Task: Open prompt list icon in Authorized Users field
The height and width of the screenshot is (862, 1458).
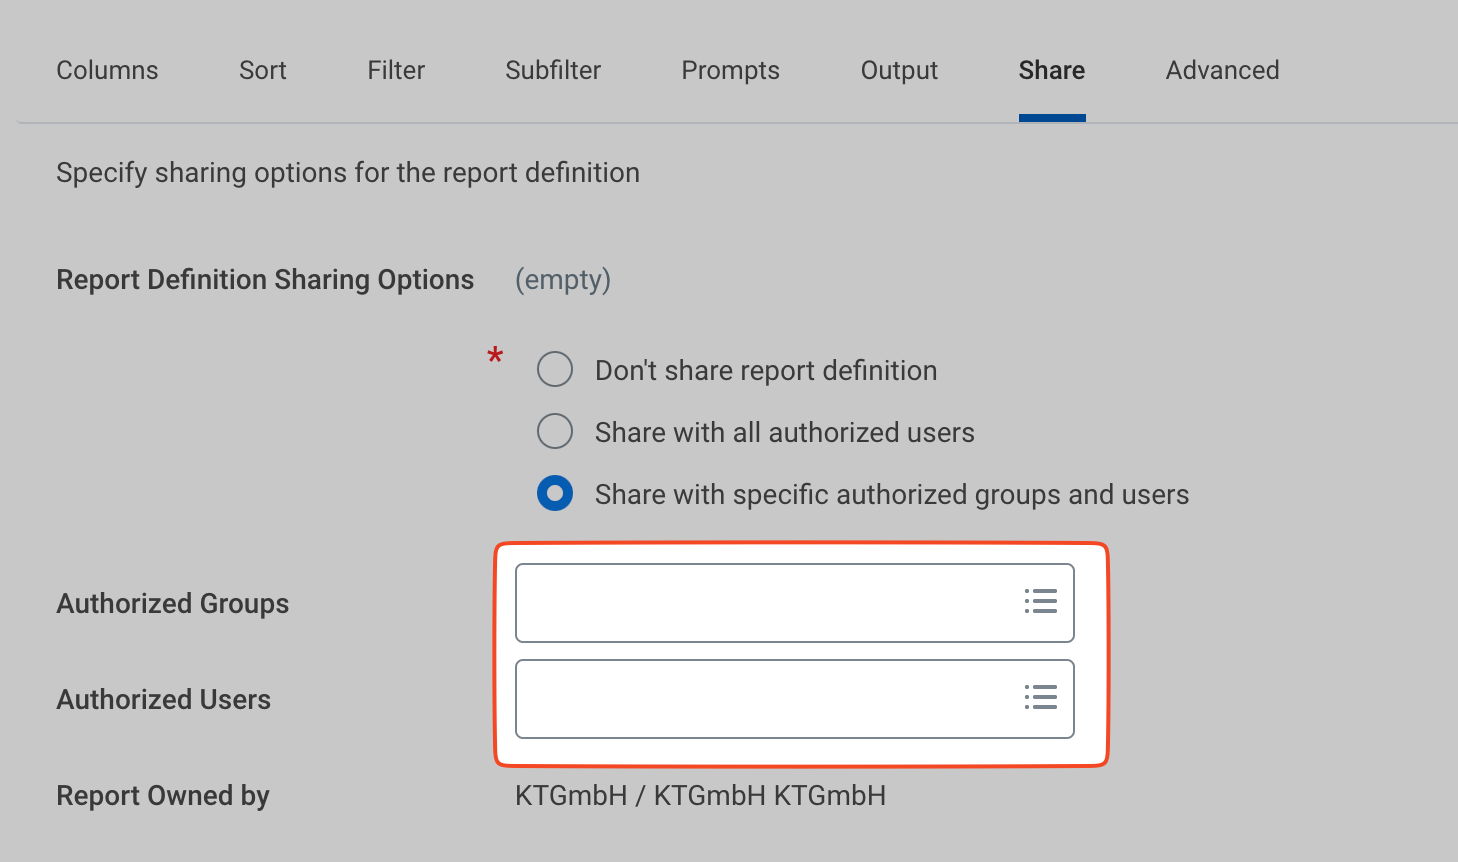Action: [x=1040, y=697]
